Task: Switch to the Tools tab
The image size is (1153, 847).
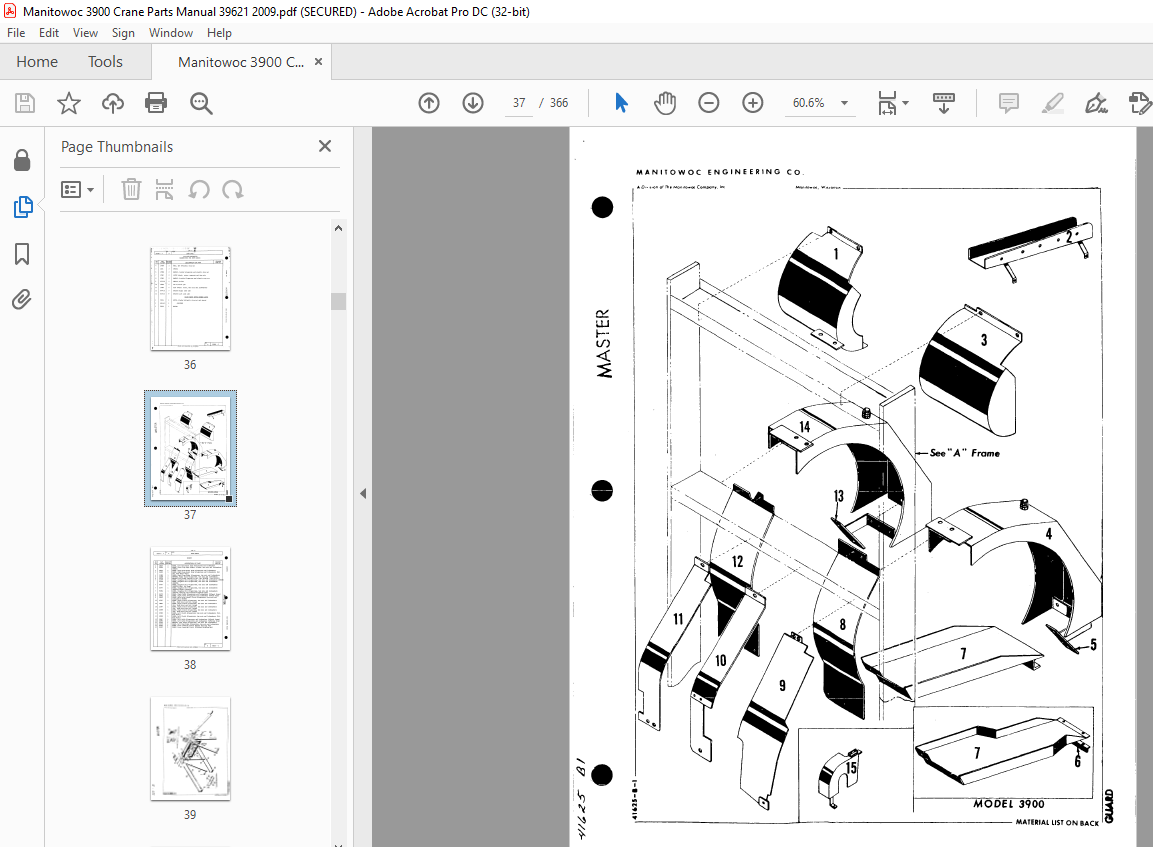Action: [x=105, y=62]
